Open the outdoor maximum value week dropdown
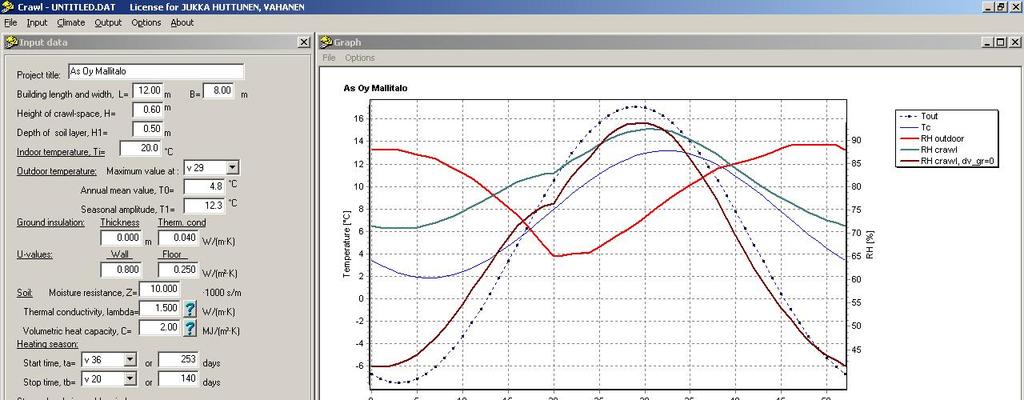1024x400 pixels. tap(232, 168)
